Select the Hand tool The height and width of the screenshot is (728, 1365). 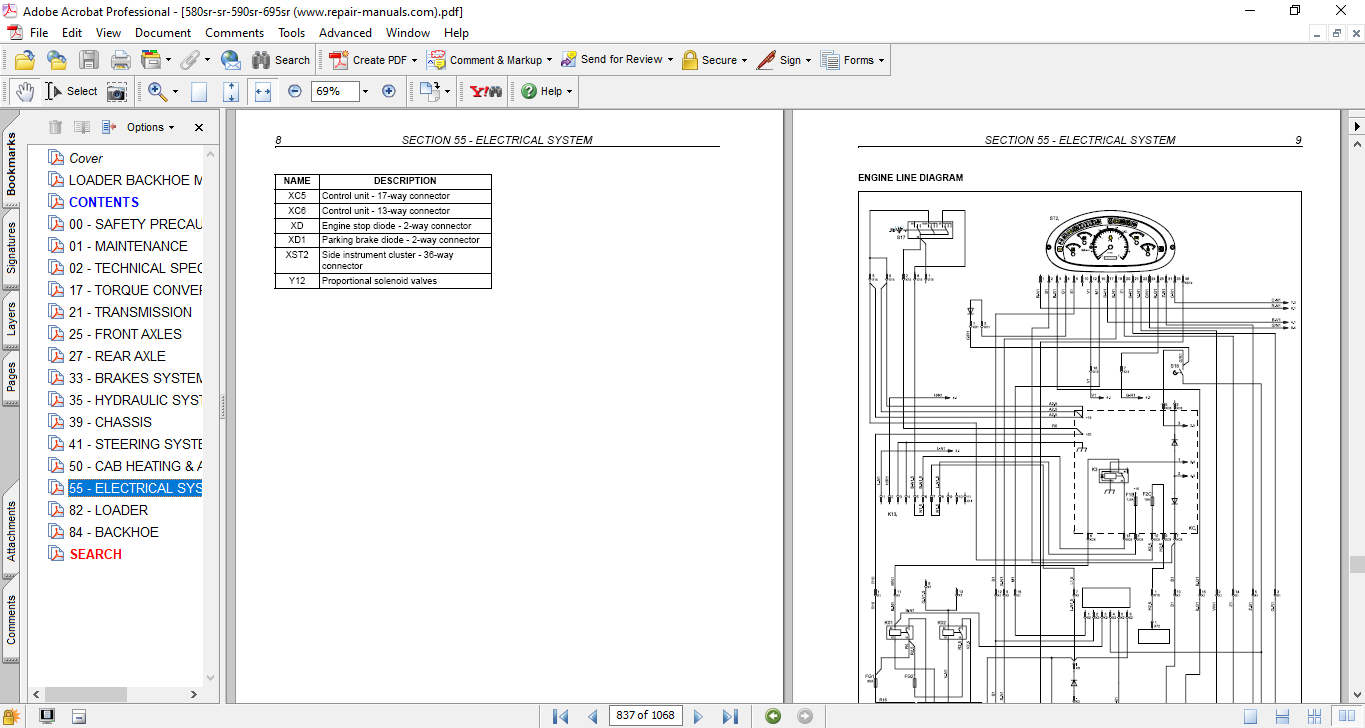tap(24, 91)
